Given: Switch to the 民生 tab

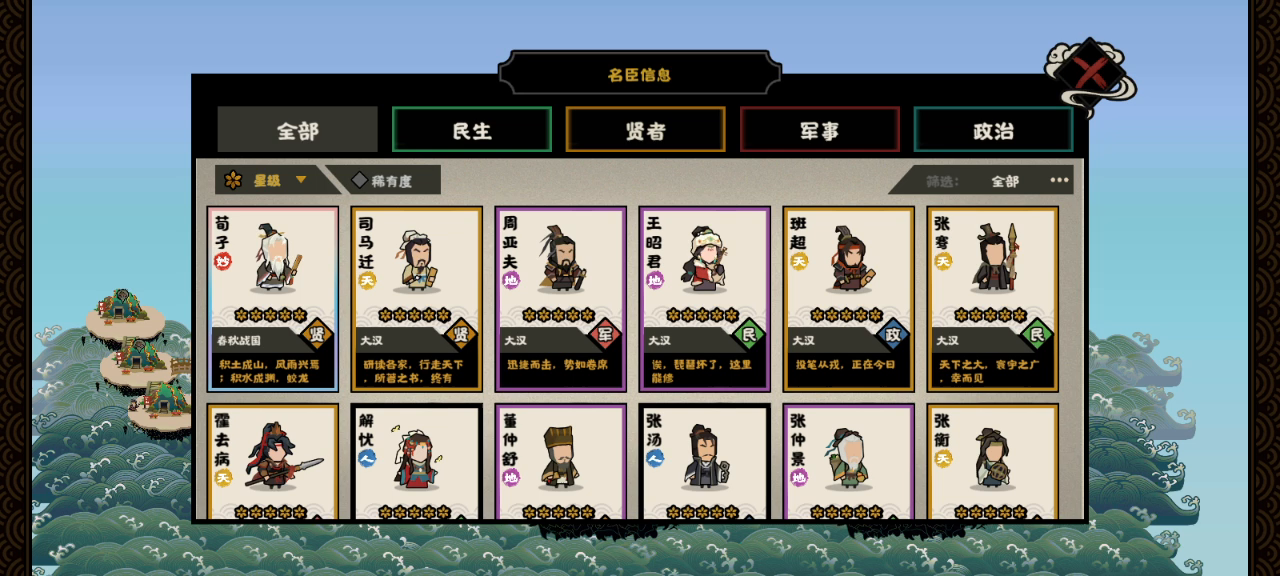Looking at the screenshot, I should point(472,130).
